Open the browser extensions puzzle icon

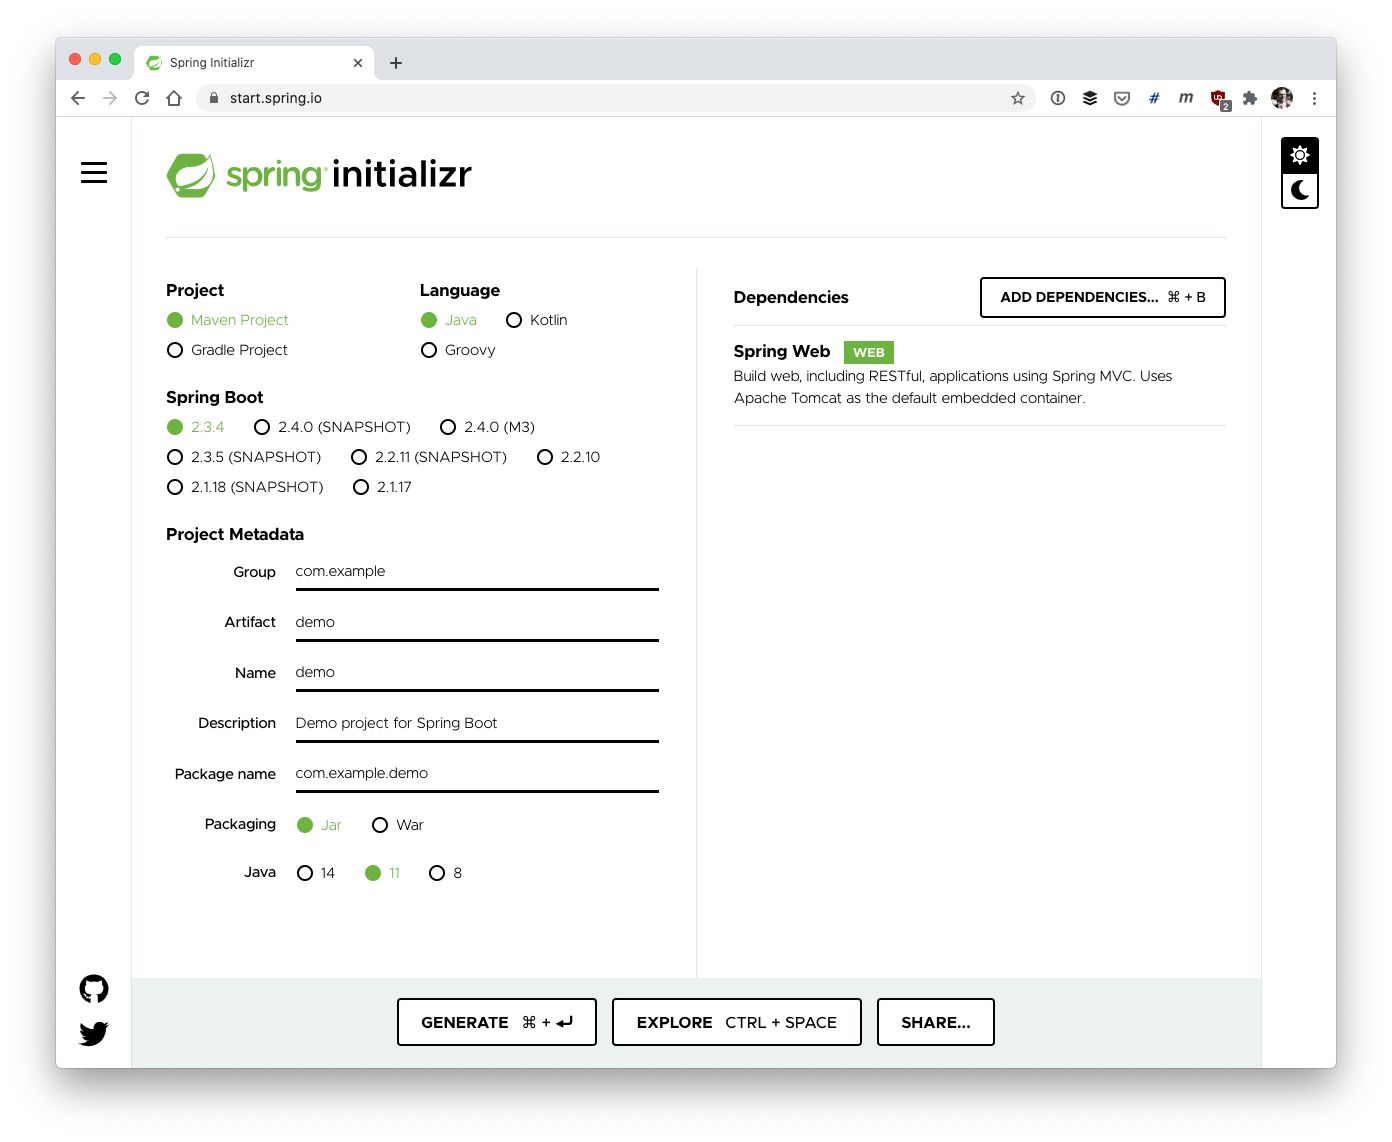pos(1250,98)
